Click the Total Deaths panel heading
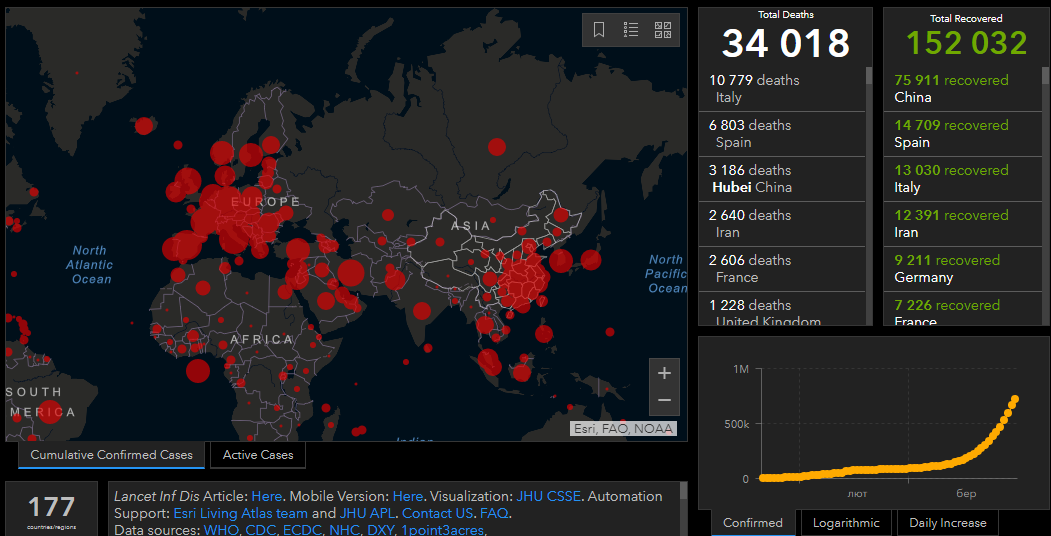Screen dimensions: 1051x536 coord(786,15)
